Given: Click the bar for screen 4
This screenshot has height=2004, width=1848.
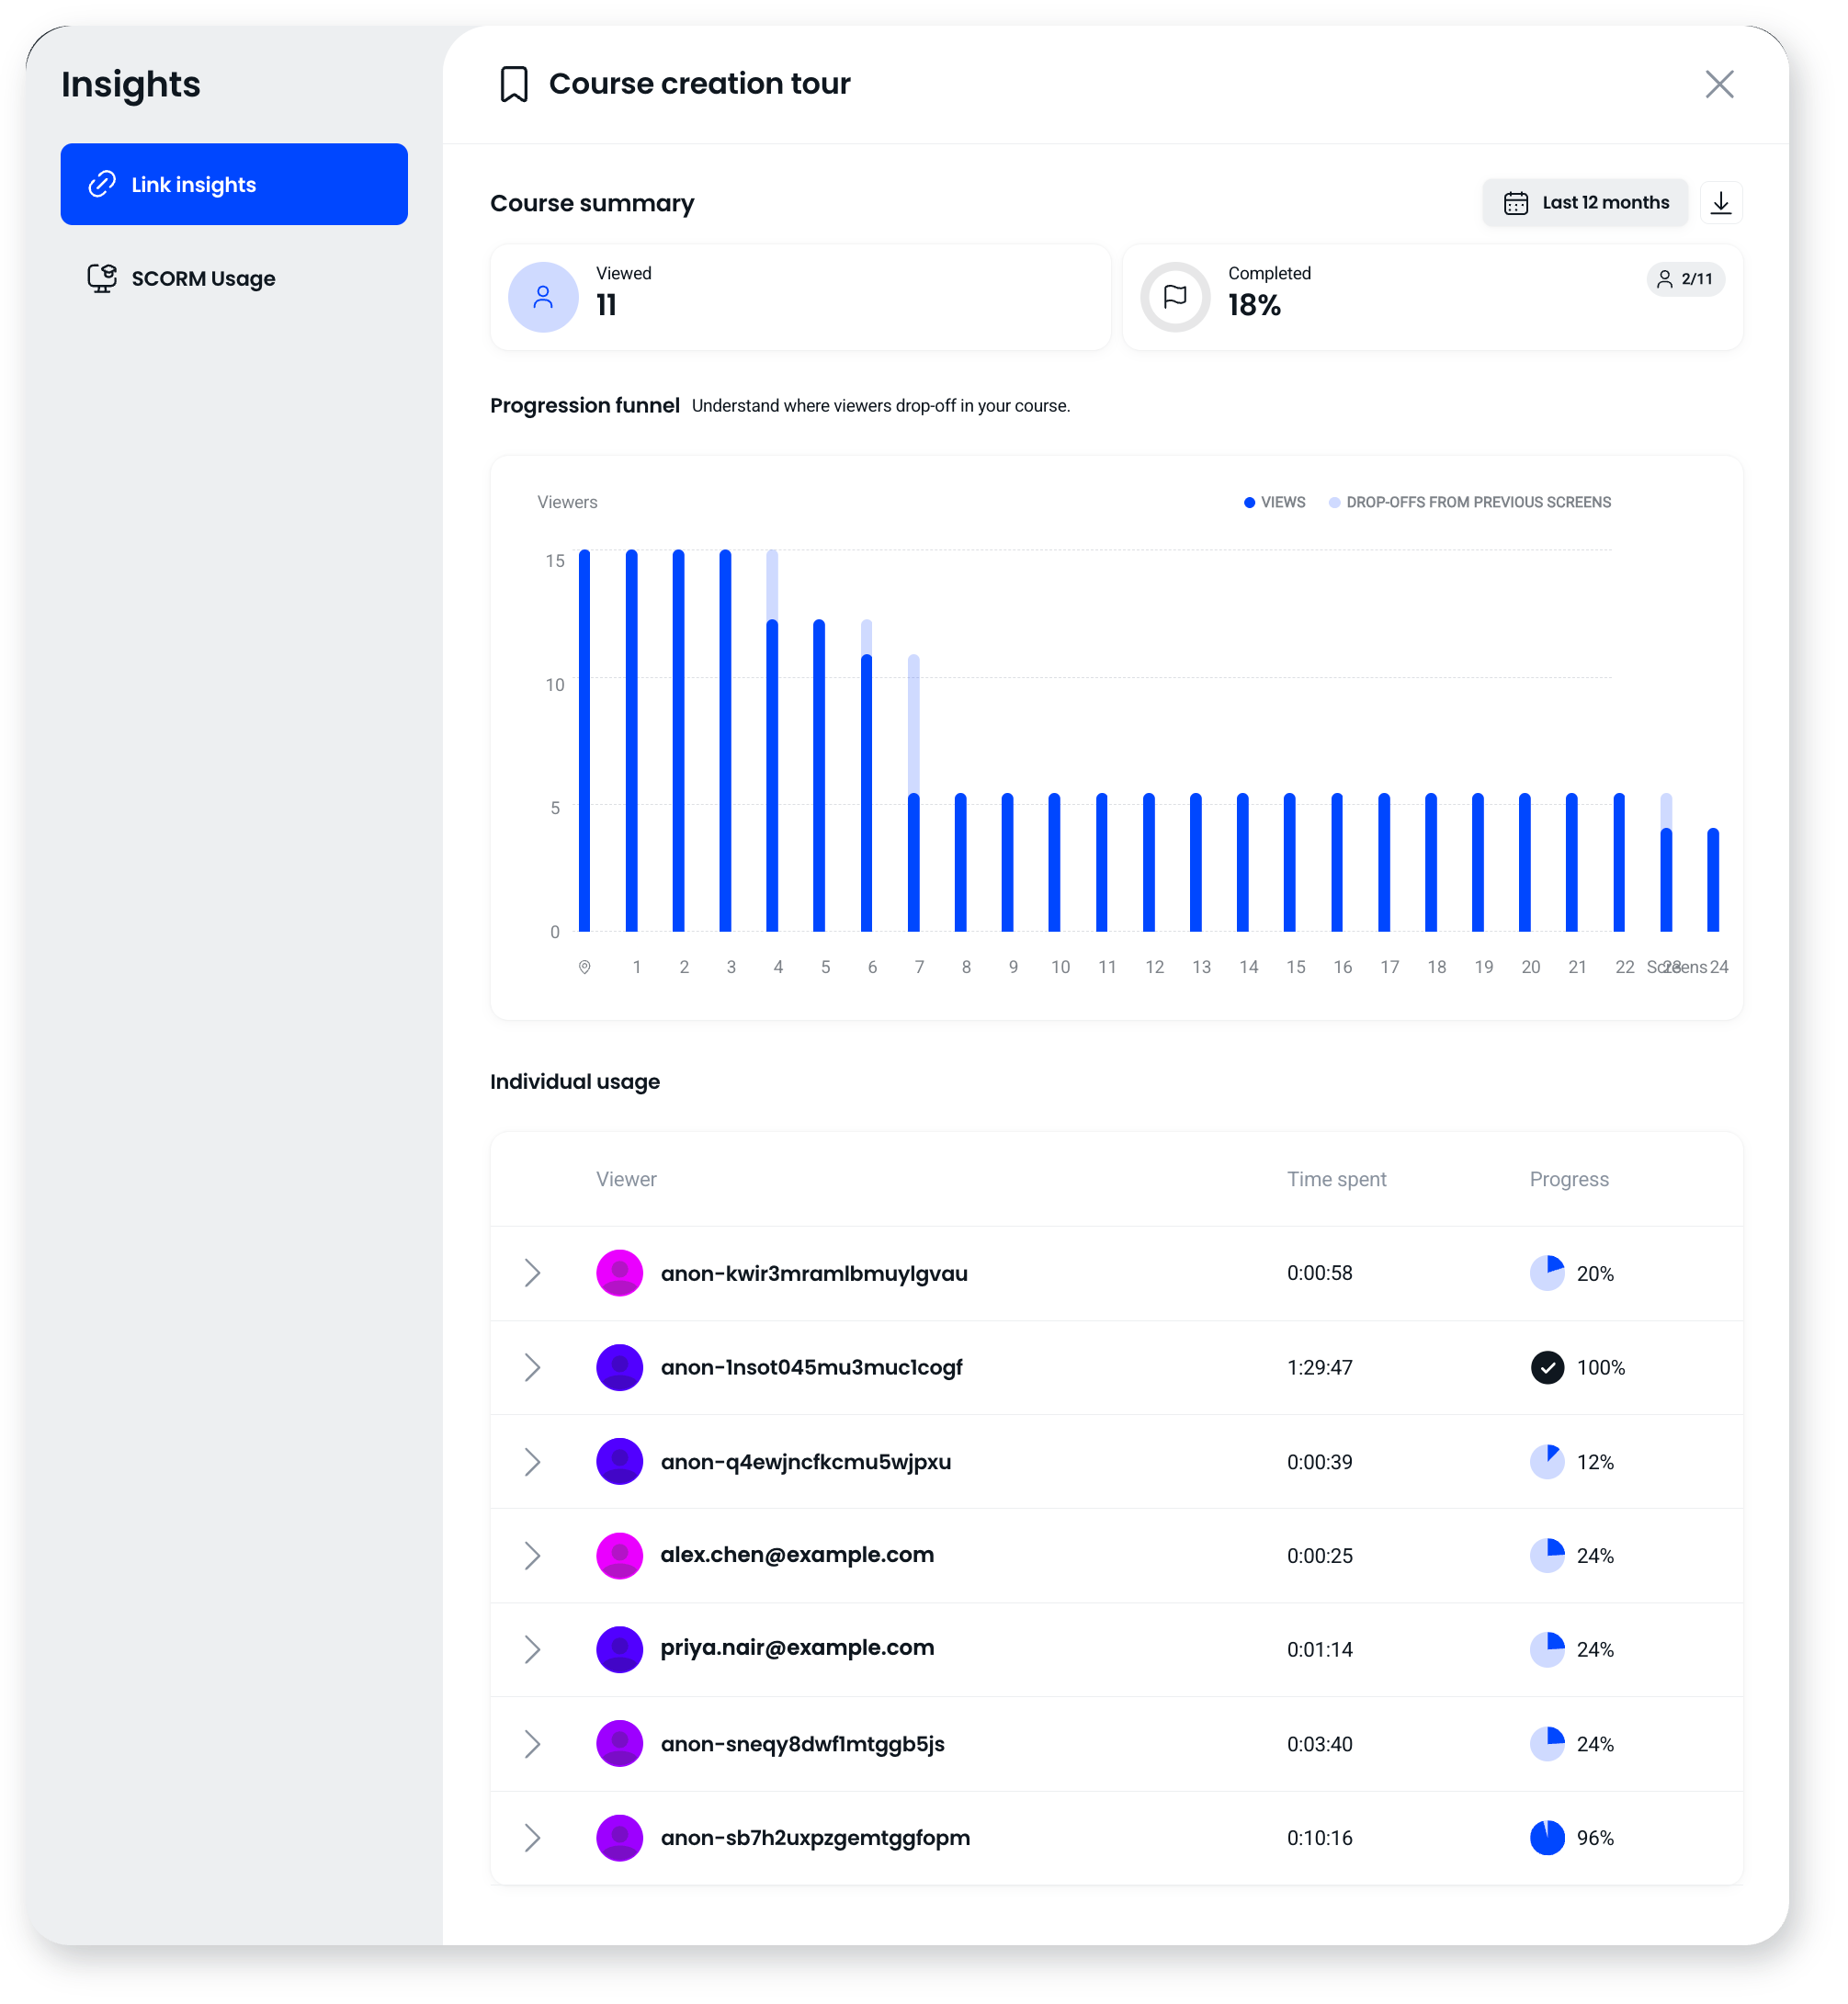Looking at the screenshot, I should pos(772,775).
